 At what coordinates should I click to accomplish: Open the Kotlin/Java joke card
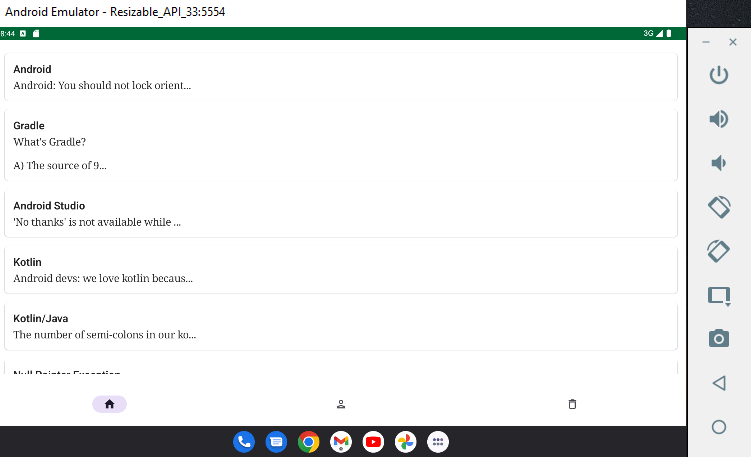[x=340, y=326]
